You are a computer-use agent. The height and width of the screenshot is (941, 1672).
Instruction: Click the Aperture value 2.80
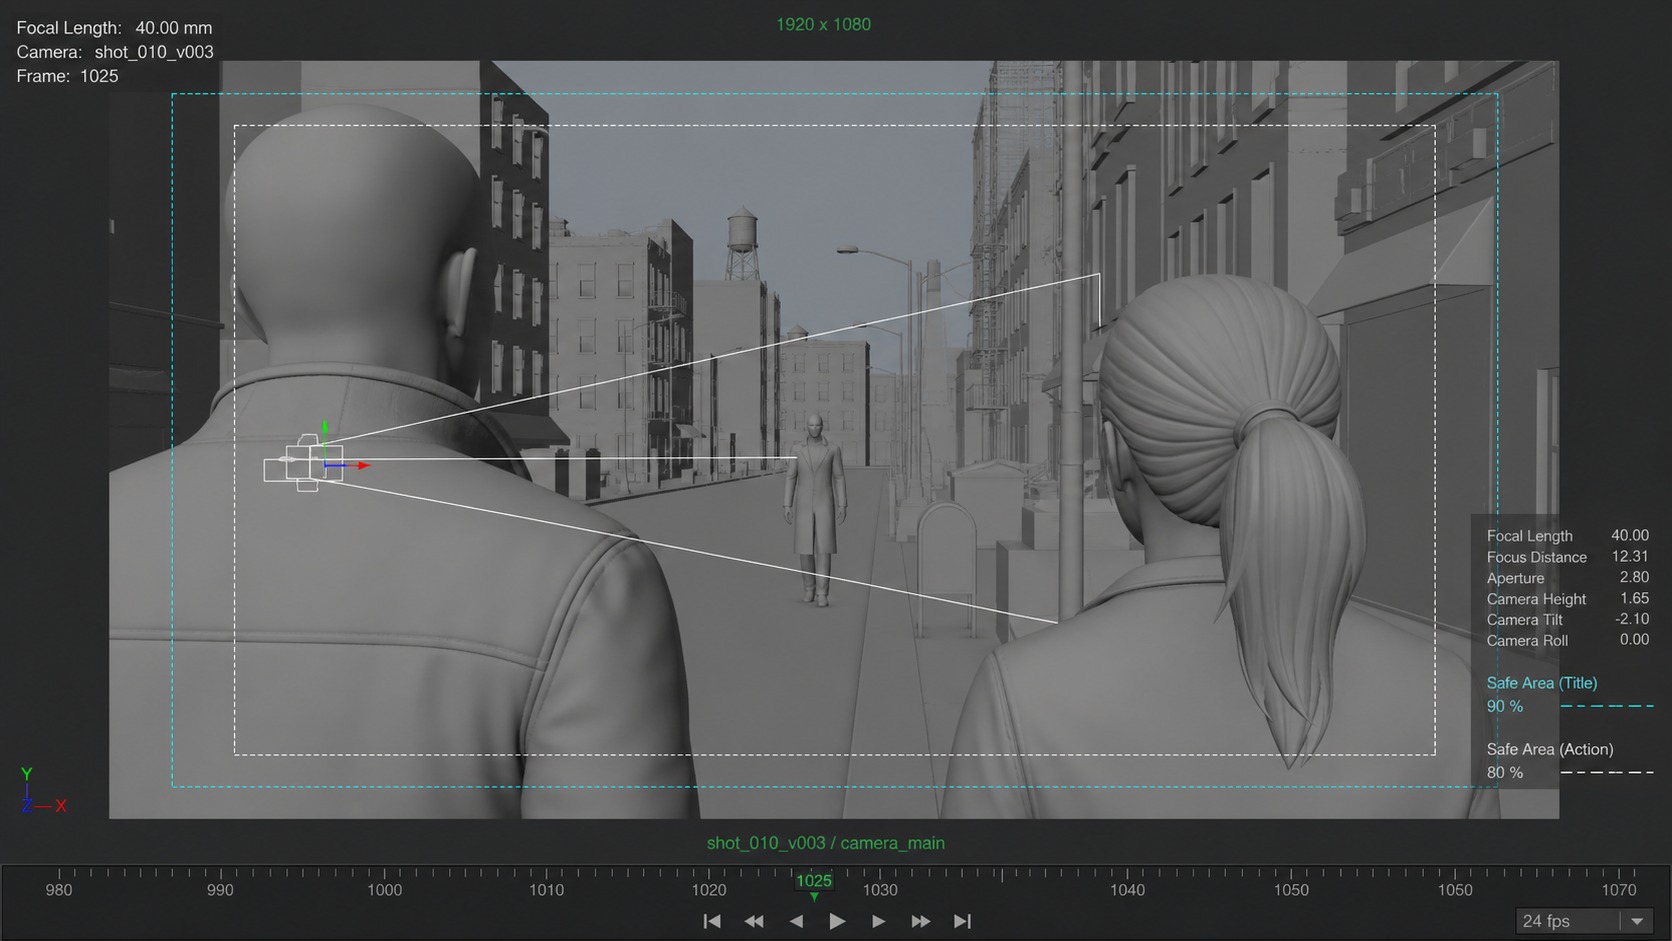pyautogui.click(x=1634, y=577)
